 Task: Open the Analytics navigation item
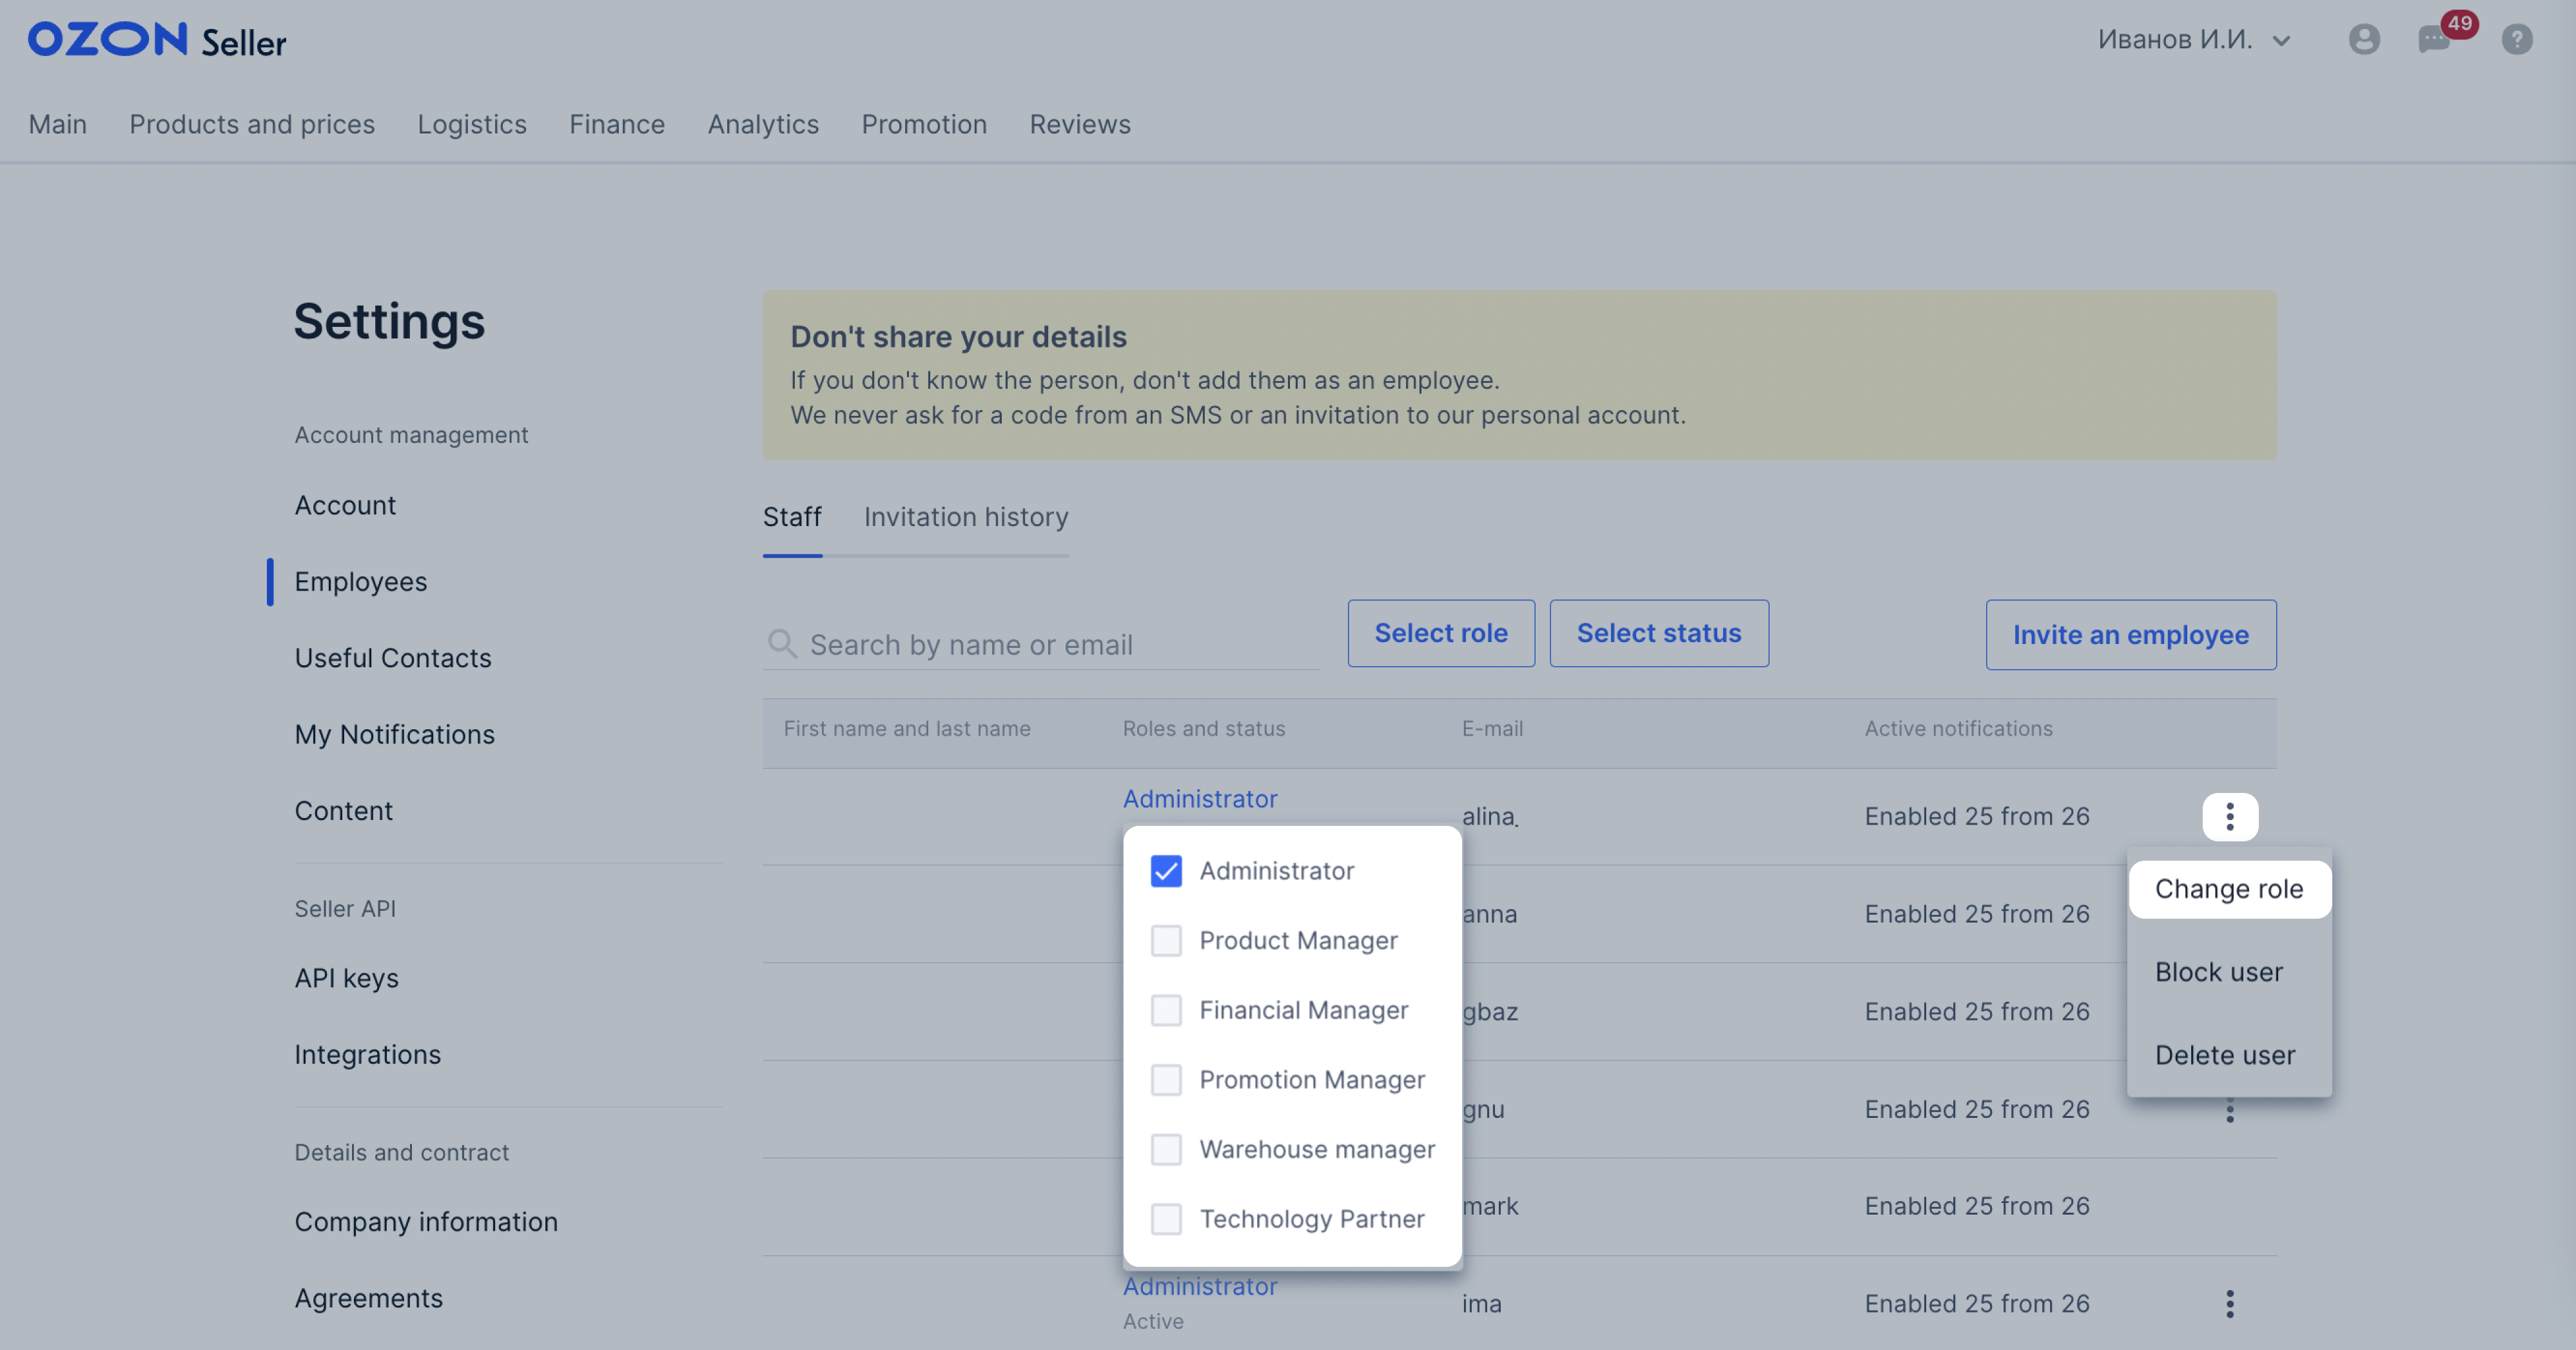pos(763,124)
